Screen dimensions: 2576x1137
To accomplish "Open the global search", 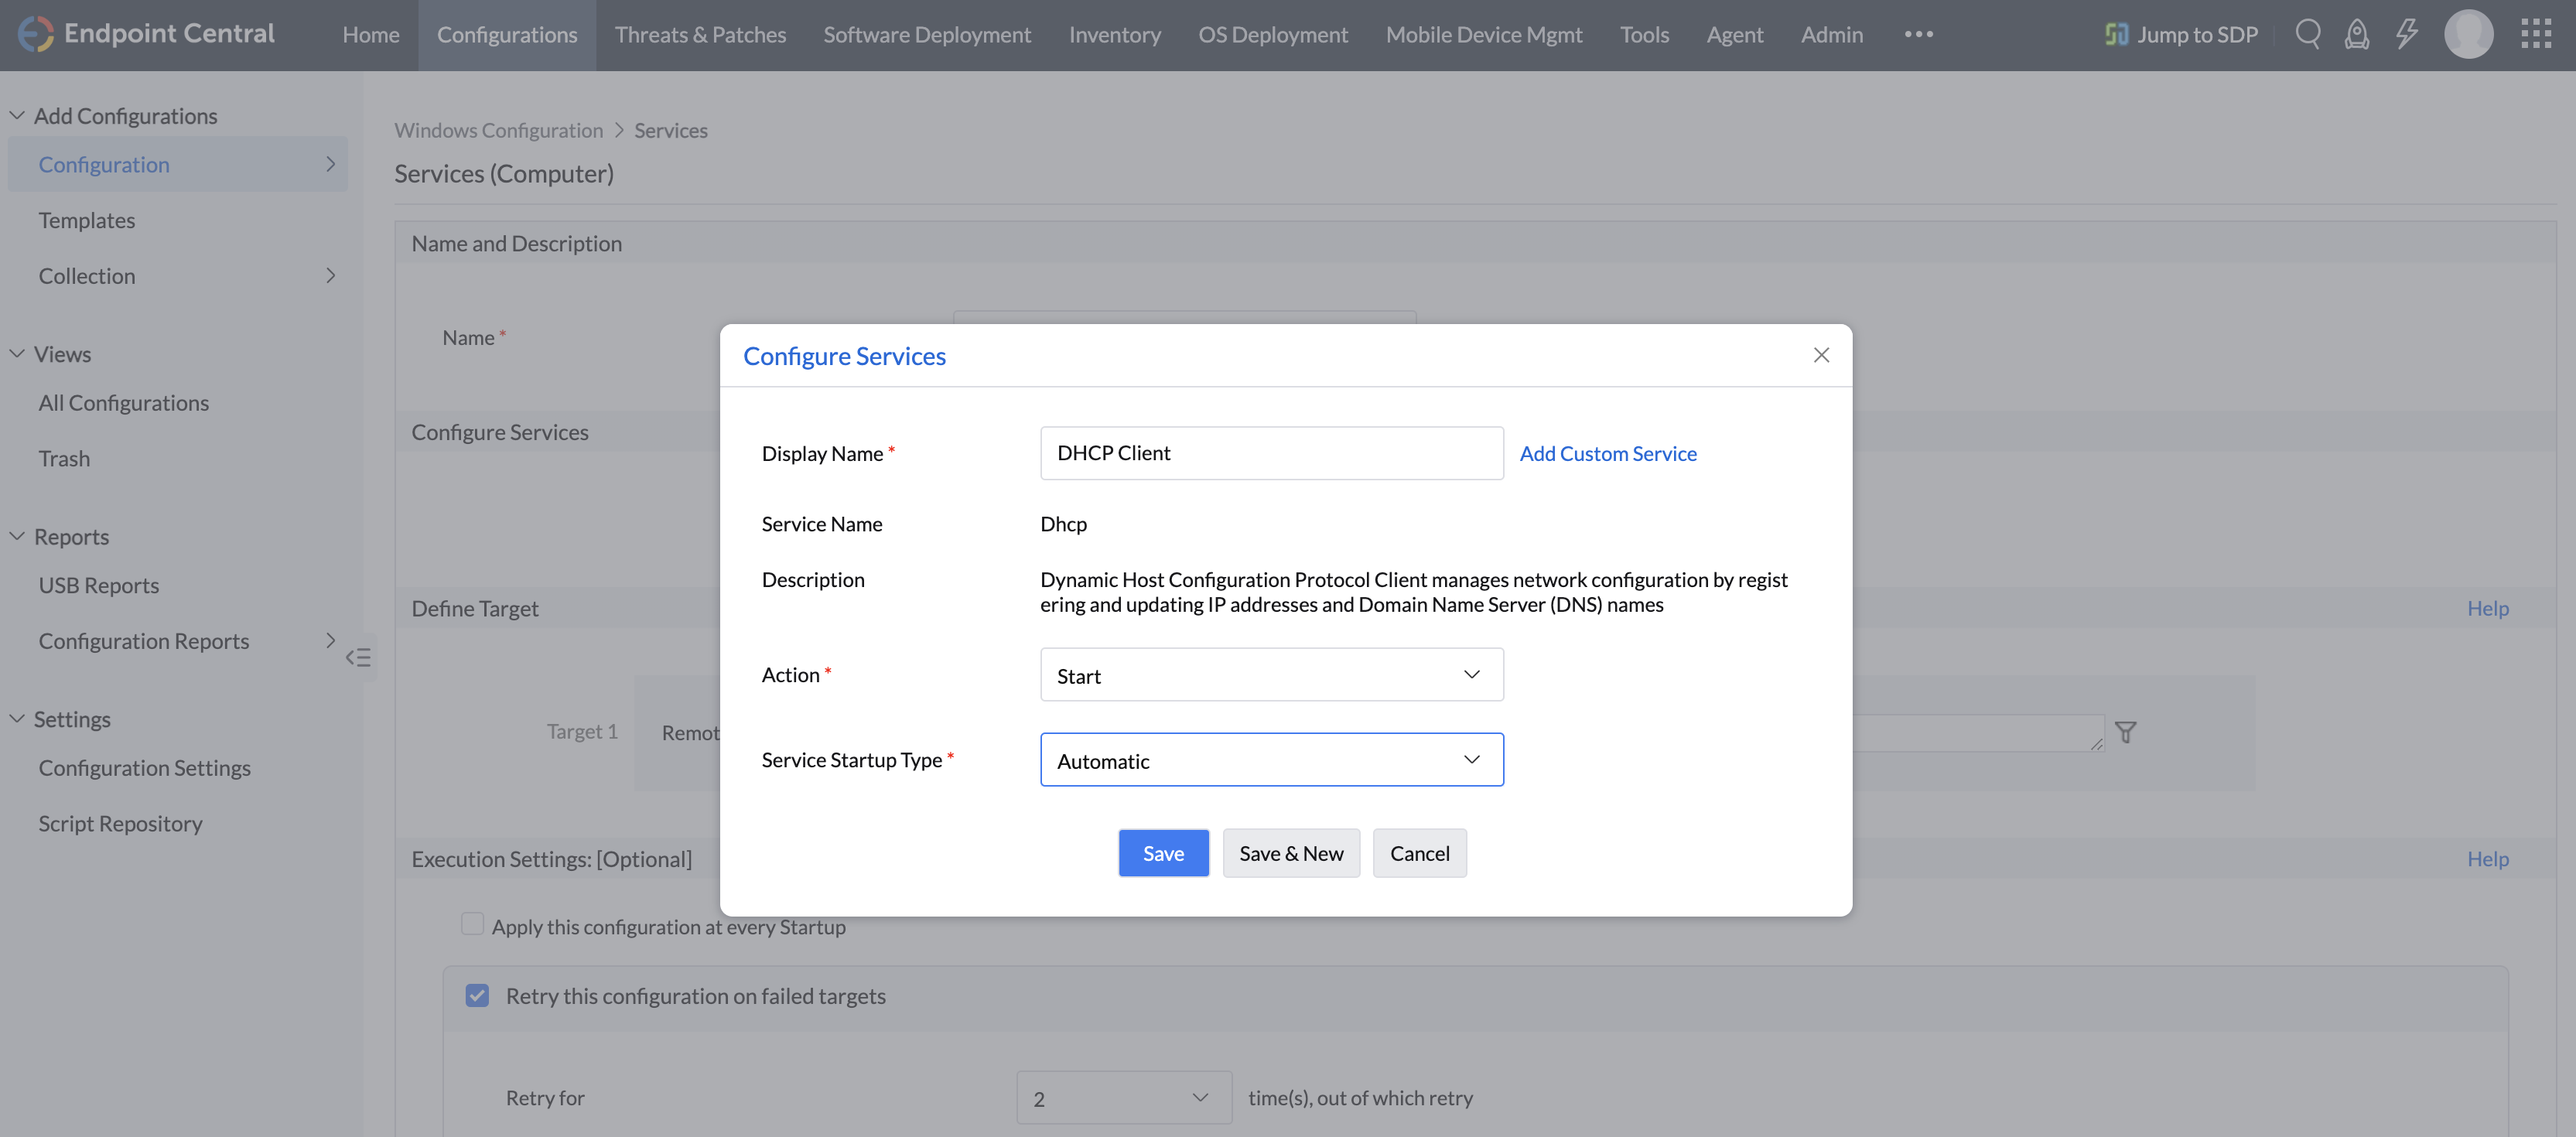I will [x=2308, y=33].
